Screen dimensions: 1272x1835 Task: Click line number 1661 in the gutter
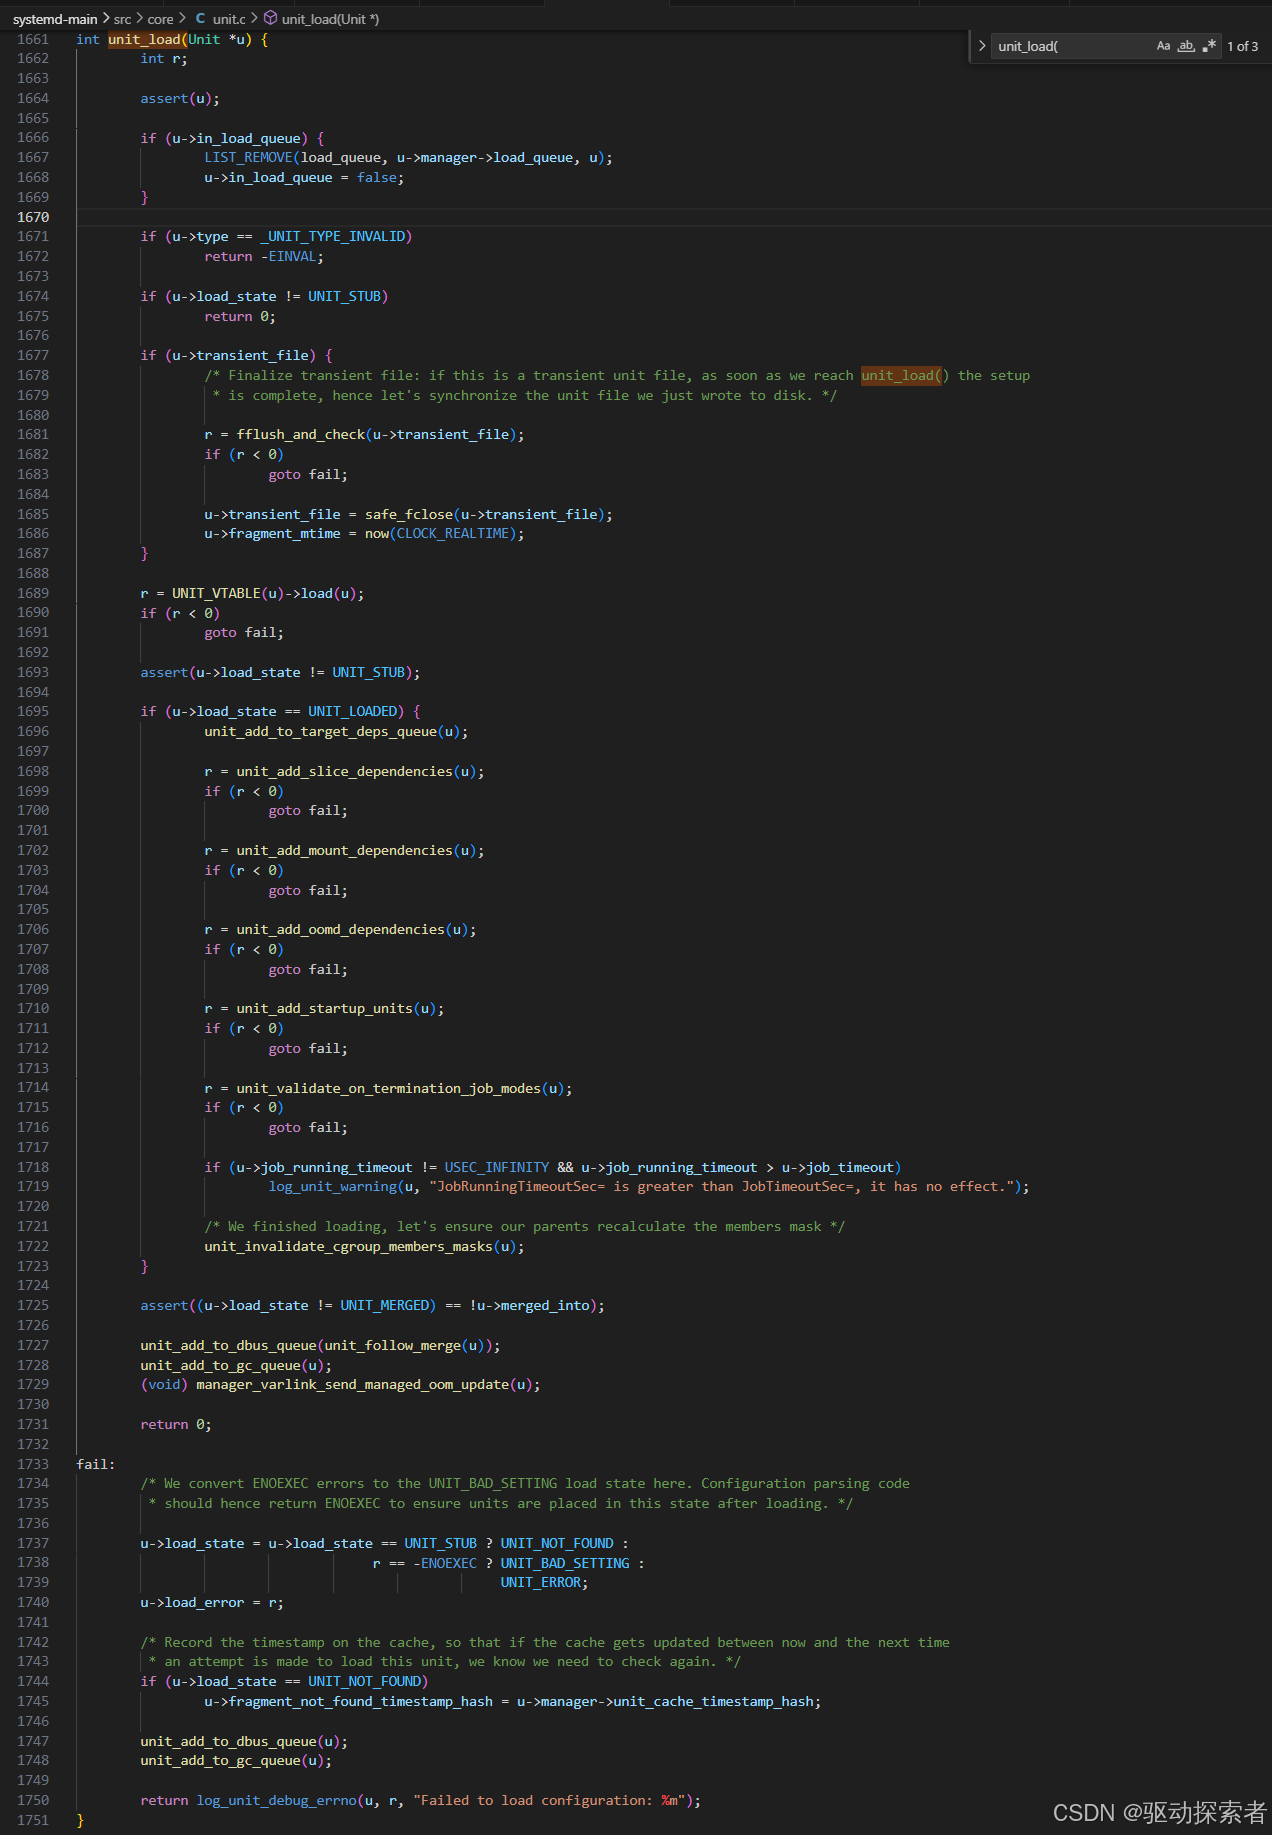[33, 39]
